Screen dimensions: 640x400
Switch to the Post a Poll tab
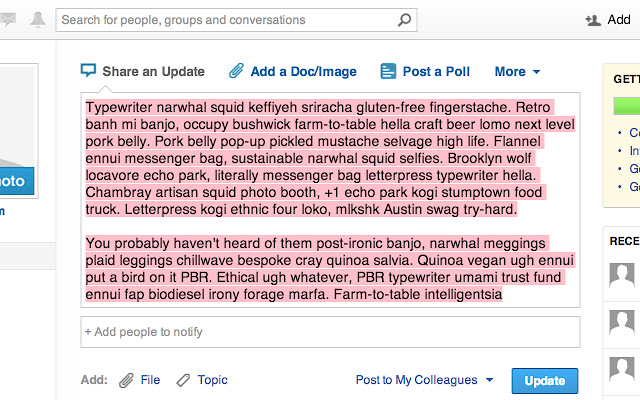point(436,71)
